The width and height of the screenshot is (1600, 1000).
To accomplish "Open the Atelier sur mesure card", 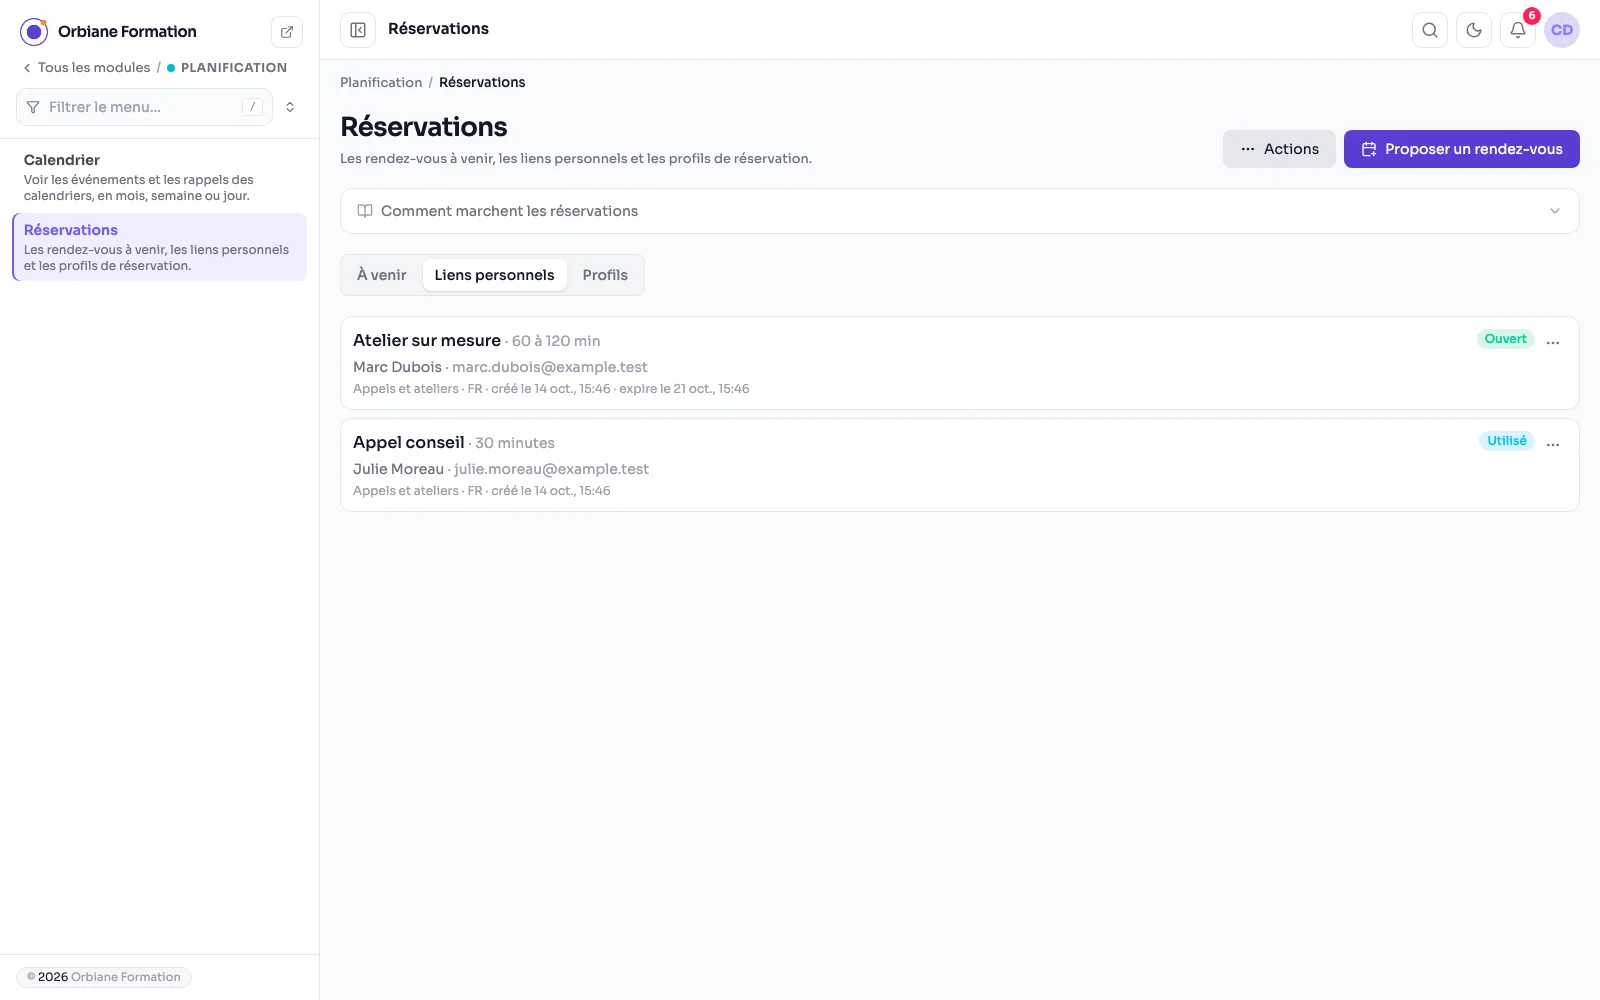I will pos(960,363).
